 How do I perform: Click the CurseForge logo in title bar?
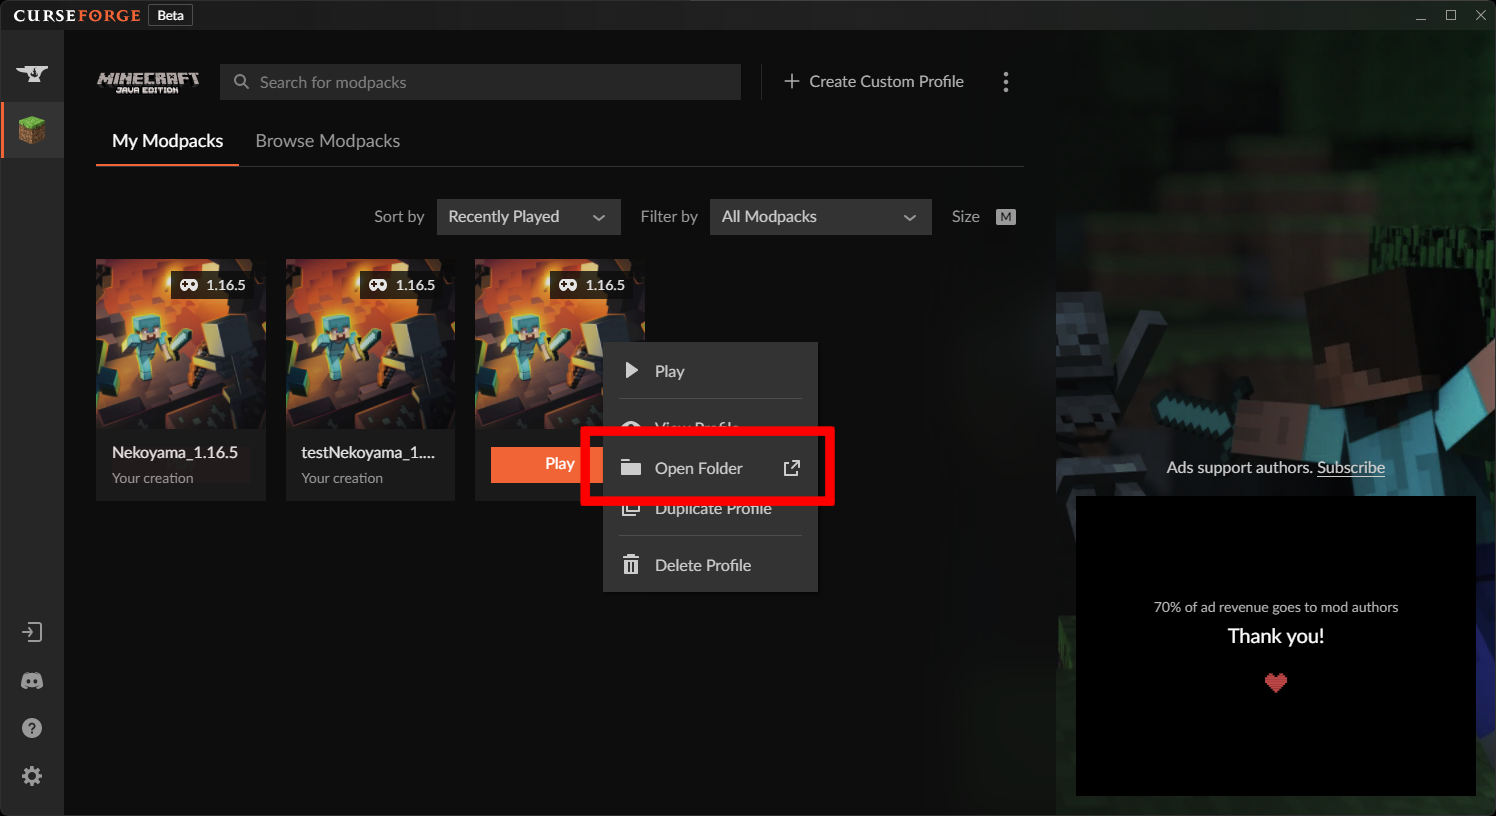tap(77, 15)
